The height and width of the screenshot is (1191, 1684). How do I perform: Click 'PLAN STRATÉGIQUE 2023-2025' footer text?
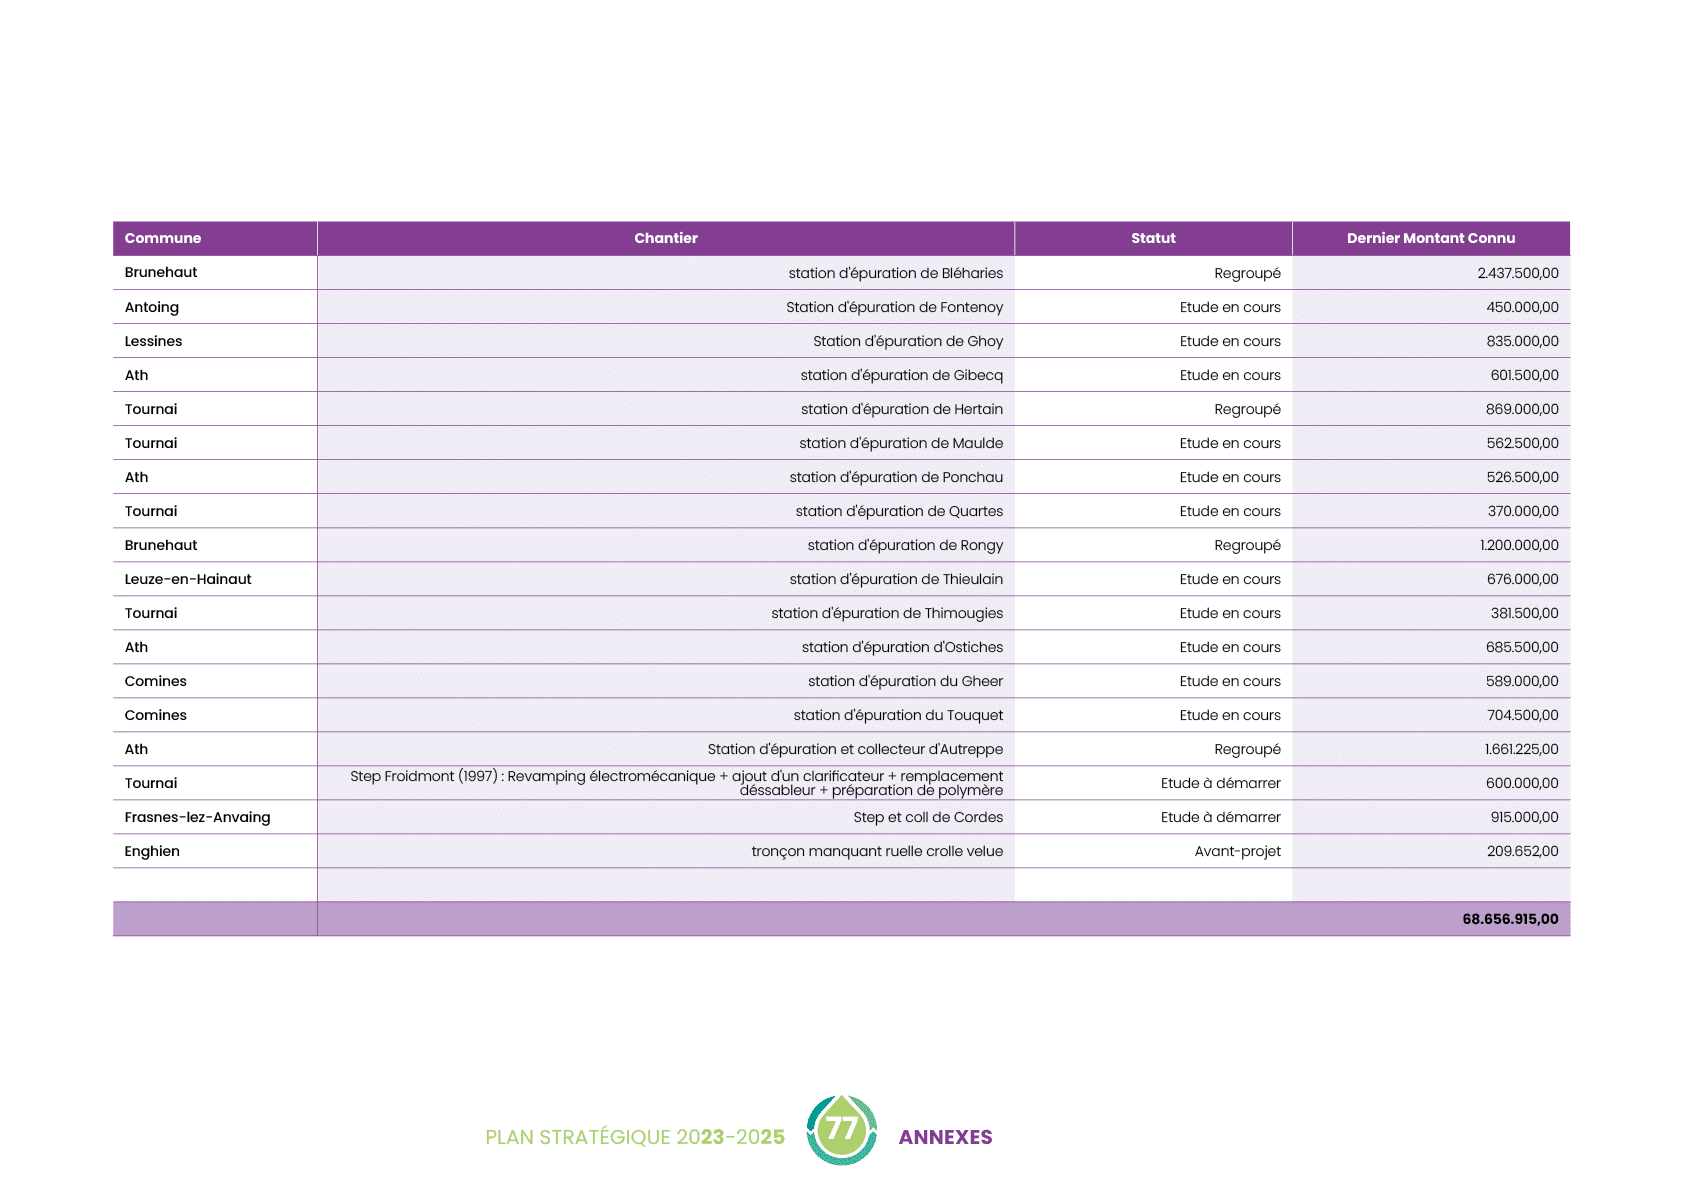(x=634, y=1137)
